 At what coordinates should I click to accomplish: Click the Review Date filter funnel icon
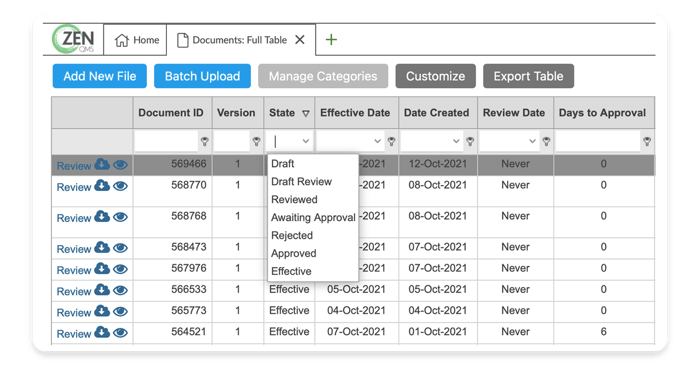pyautogui.click(x=546, y=142)
